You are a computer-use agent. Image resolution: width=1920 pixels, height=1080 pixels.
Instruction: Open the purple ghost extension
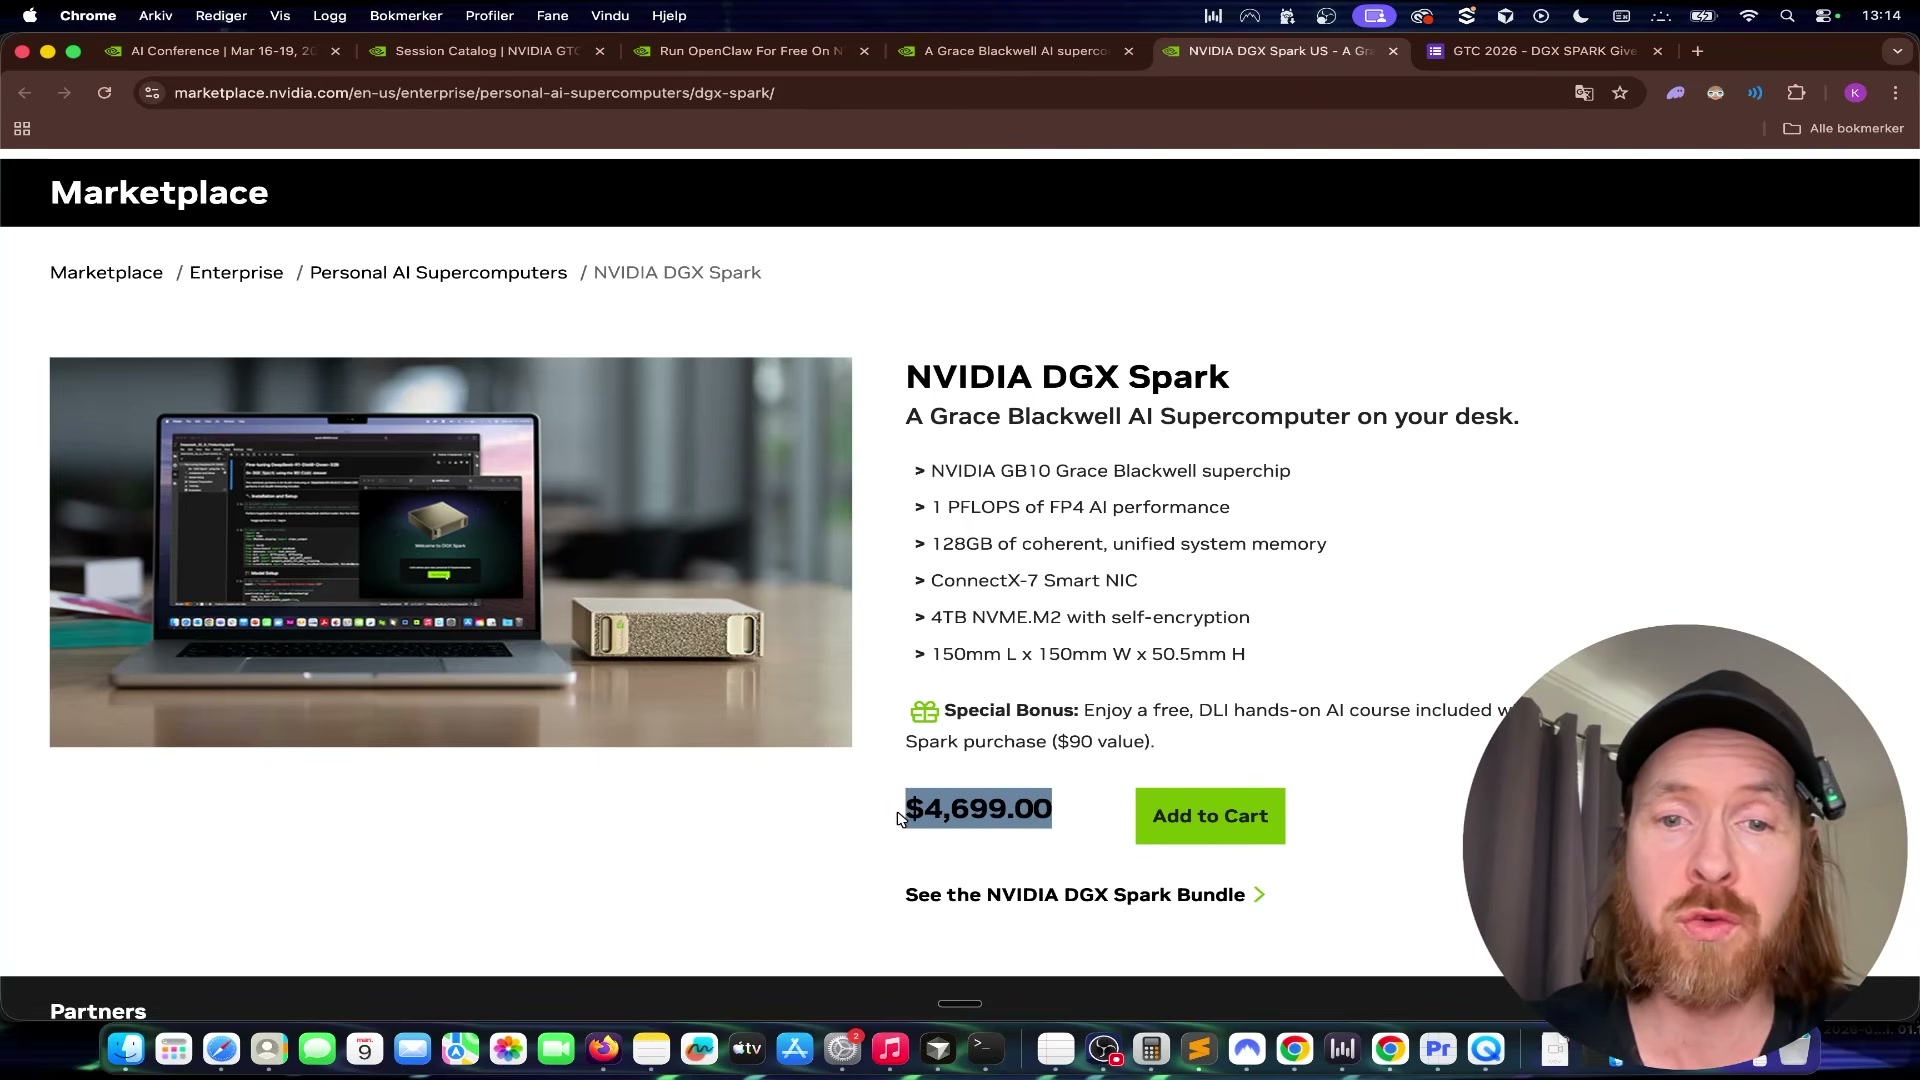click(1676, 93)
